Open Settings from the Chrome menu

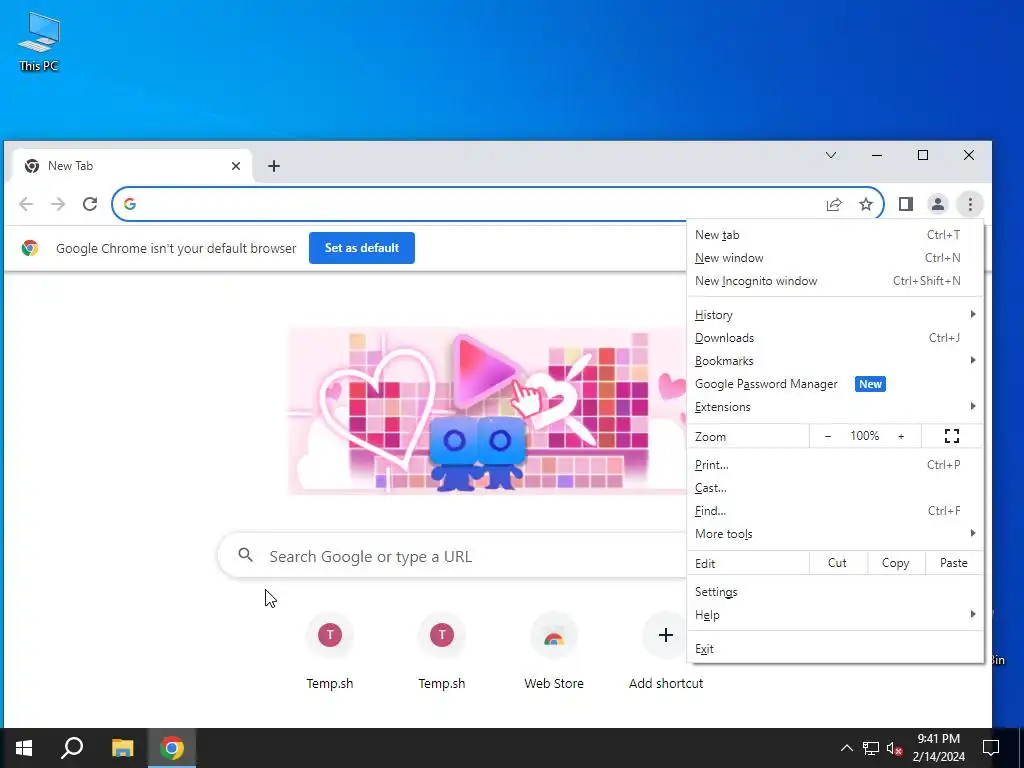pyautogui.click(x=835, y=592)
